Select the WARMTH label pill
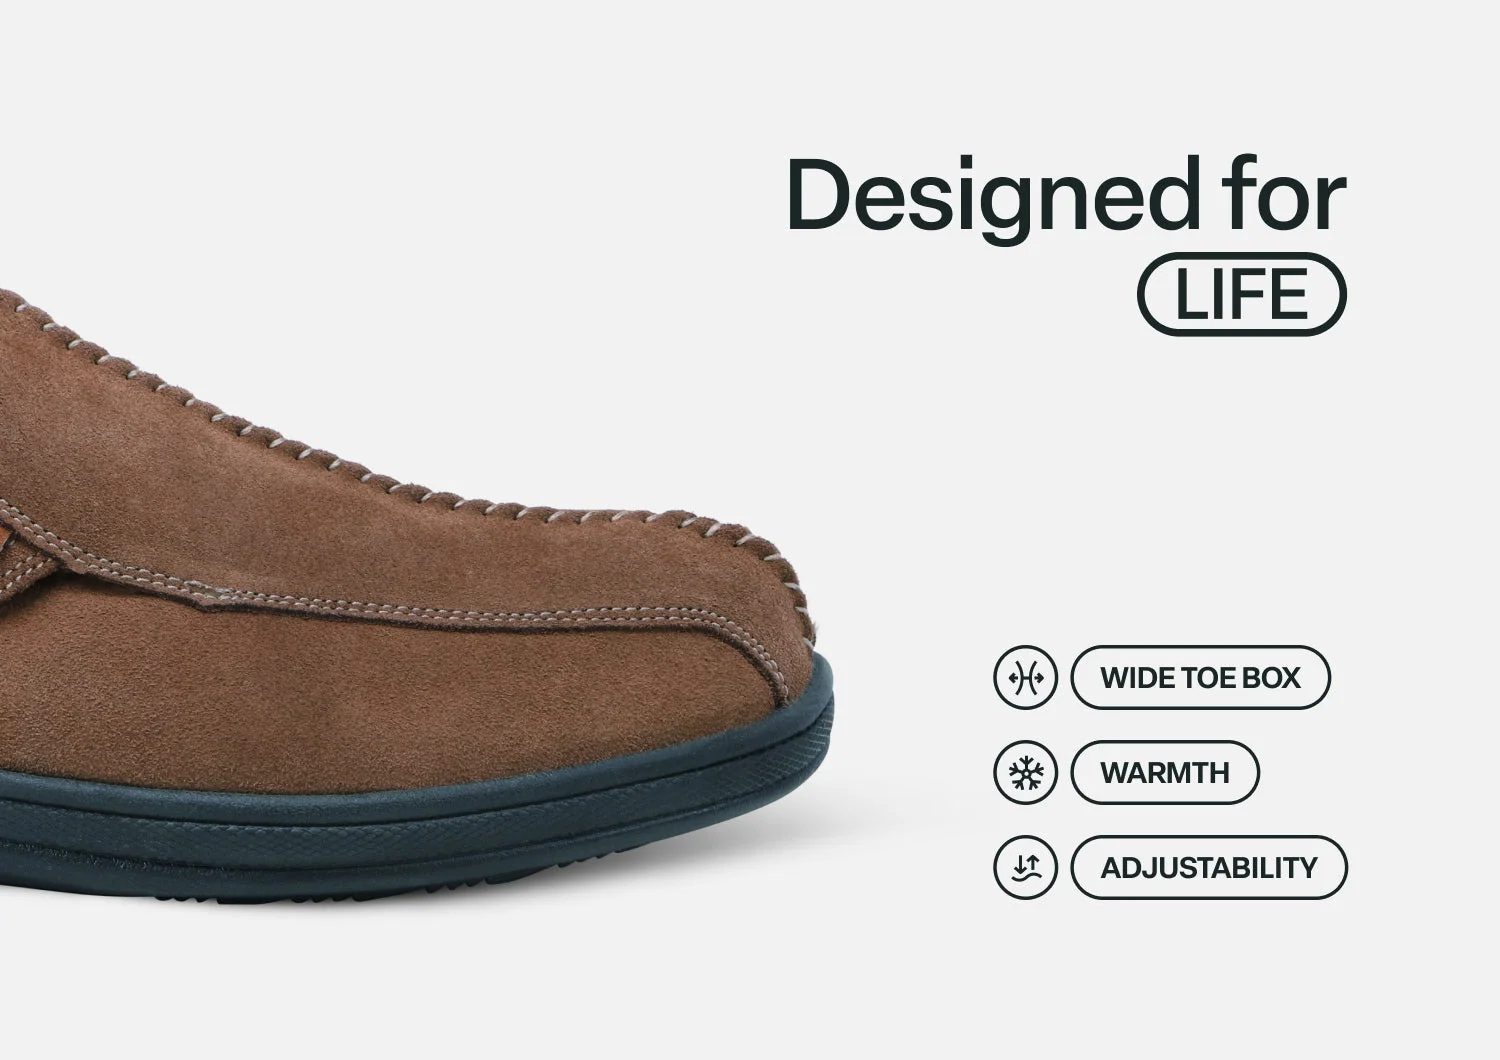Screen dimensions: 1500x1060 (x=1165, y=772)
